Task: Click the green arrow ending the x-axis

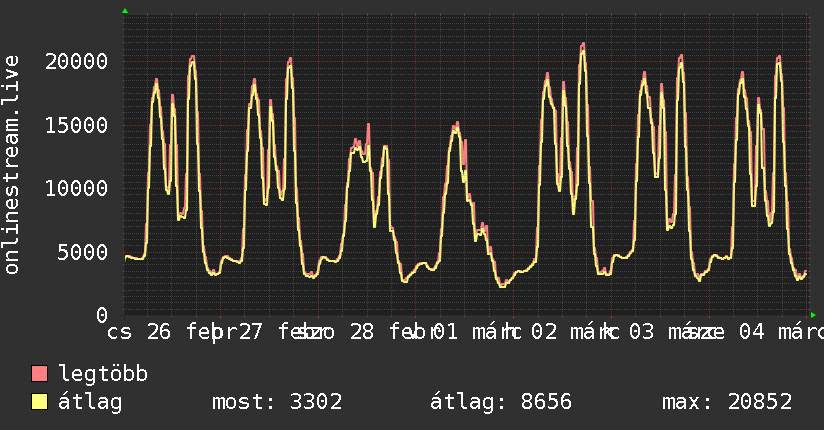Action: point(813,315)
